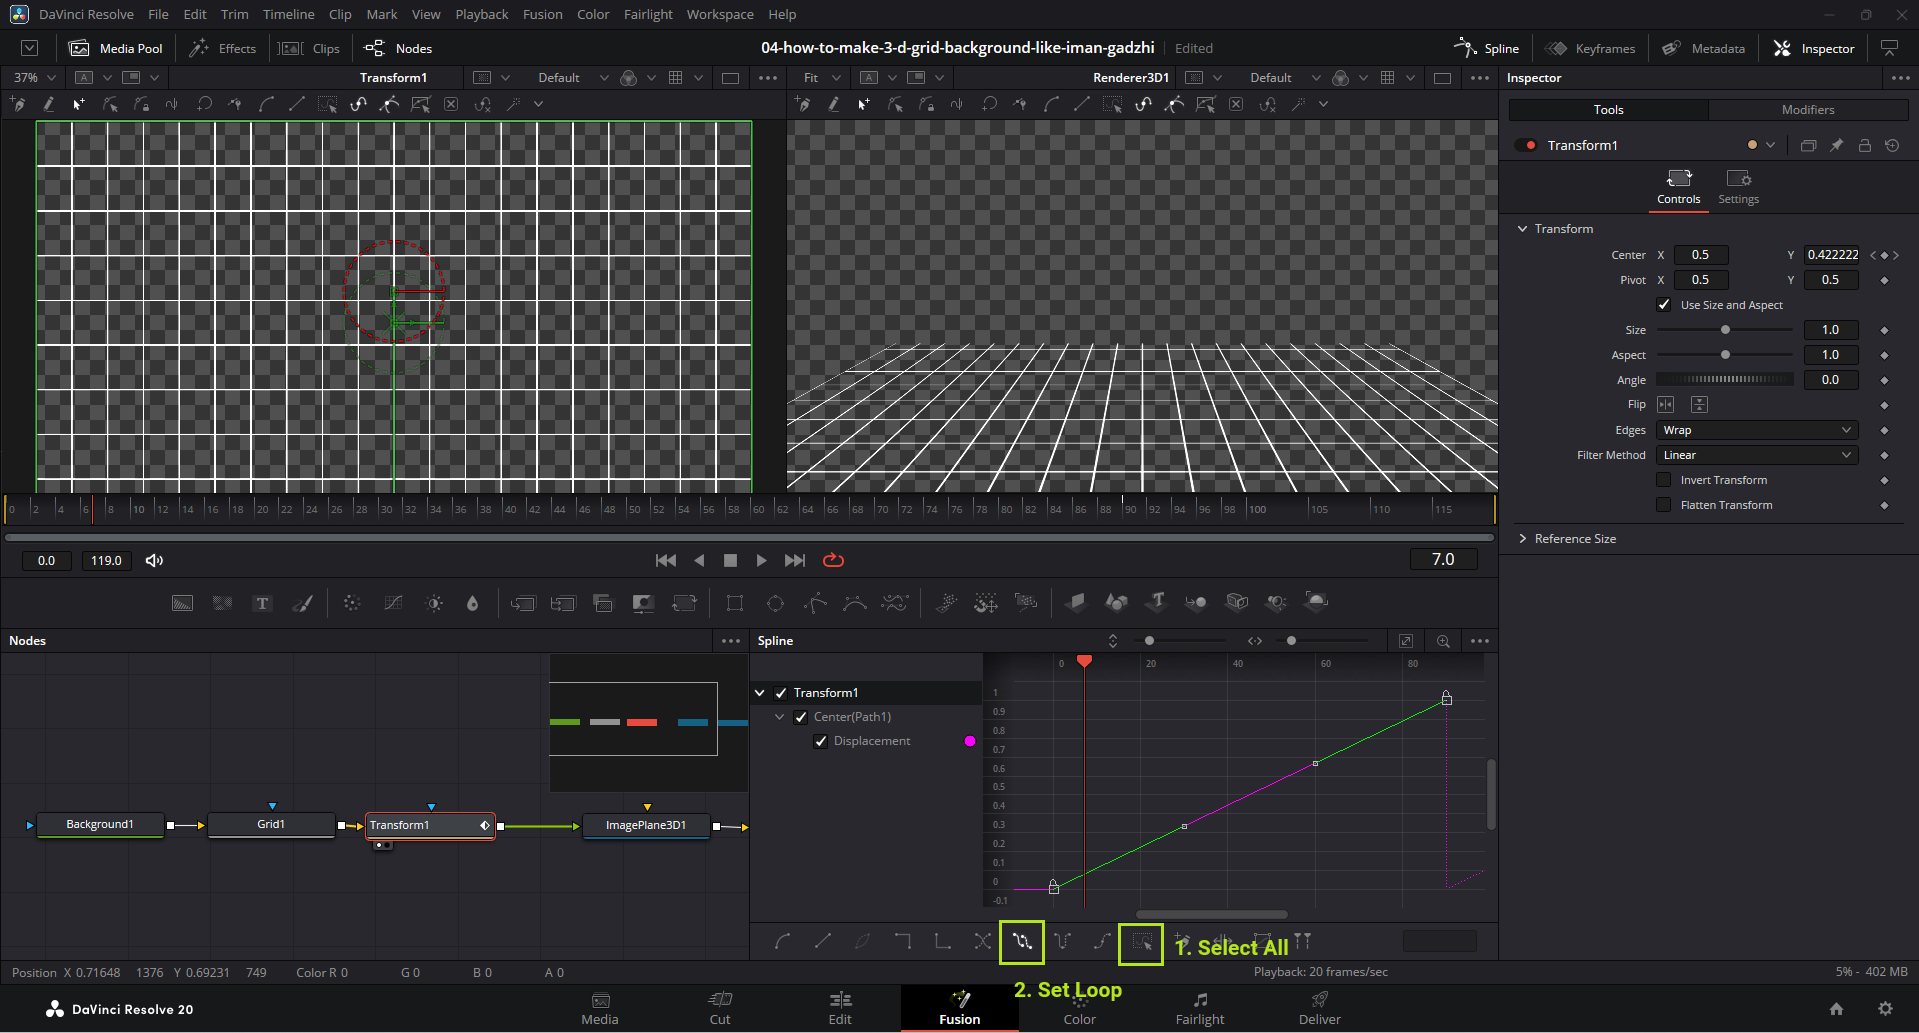Mute audio with speaker icon
The image size is (1919, 1033).
[154, 560]
